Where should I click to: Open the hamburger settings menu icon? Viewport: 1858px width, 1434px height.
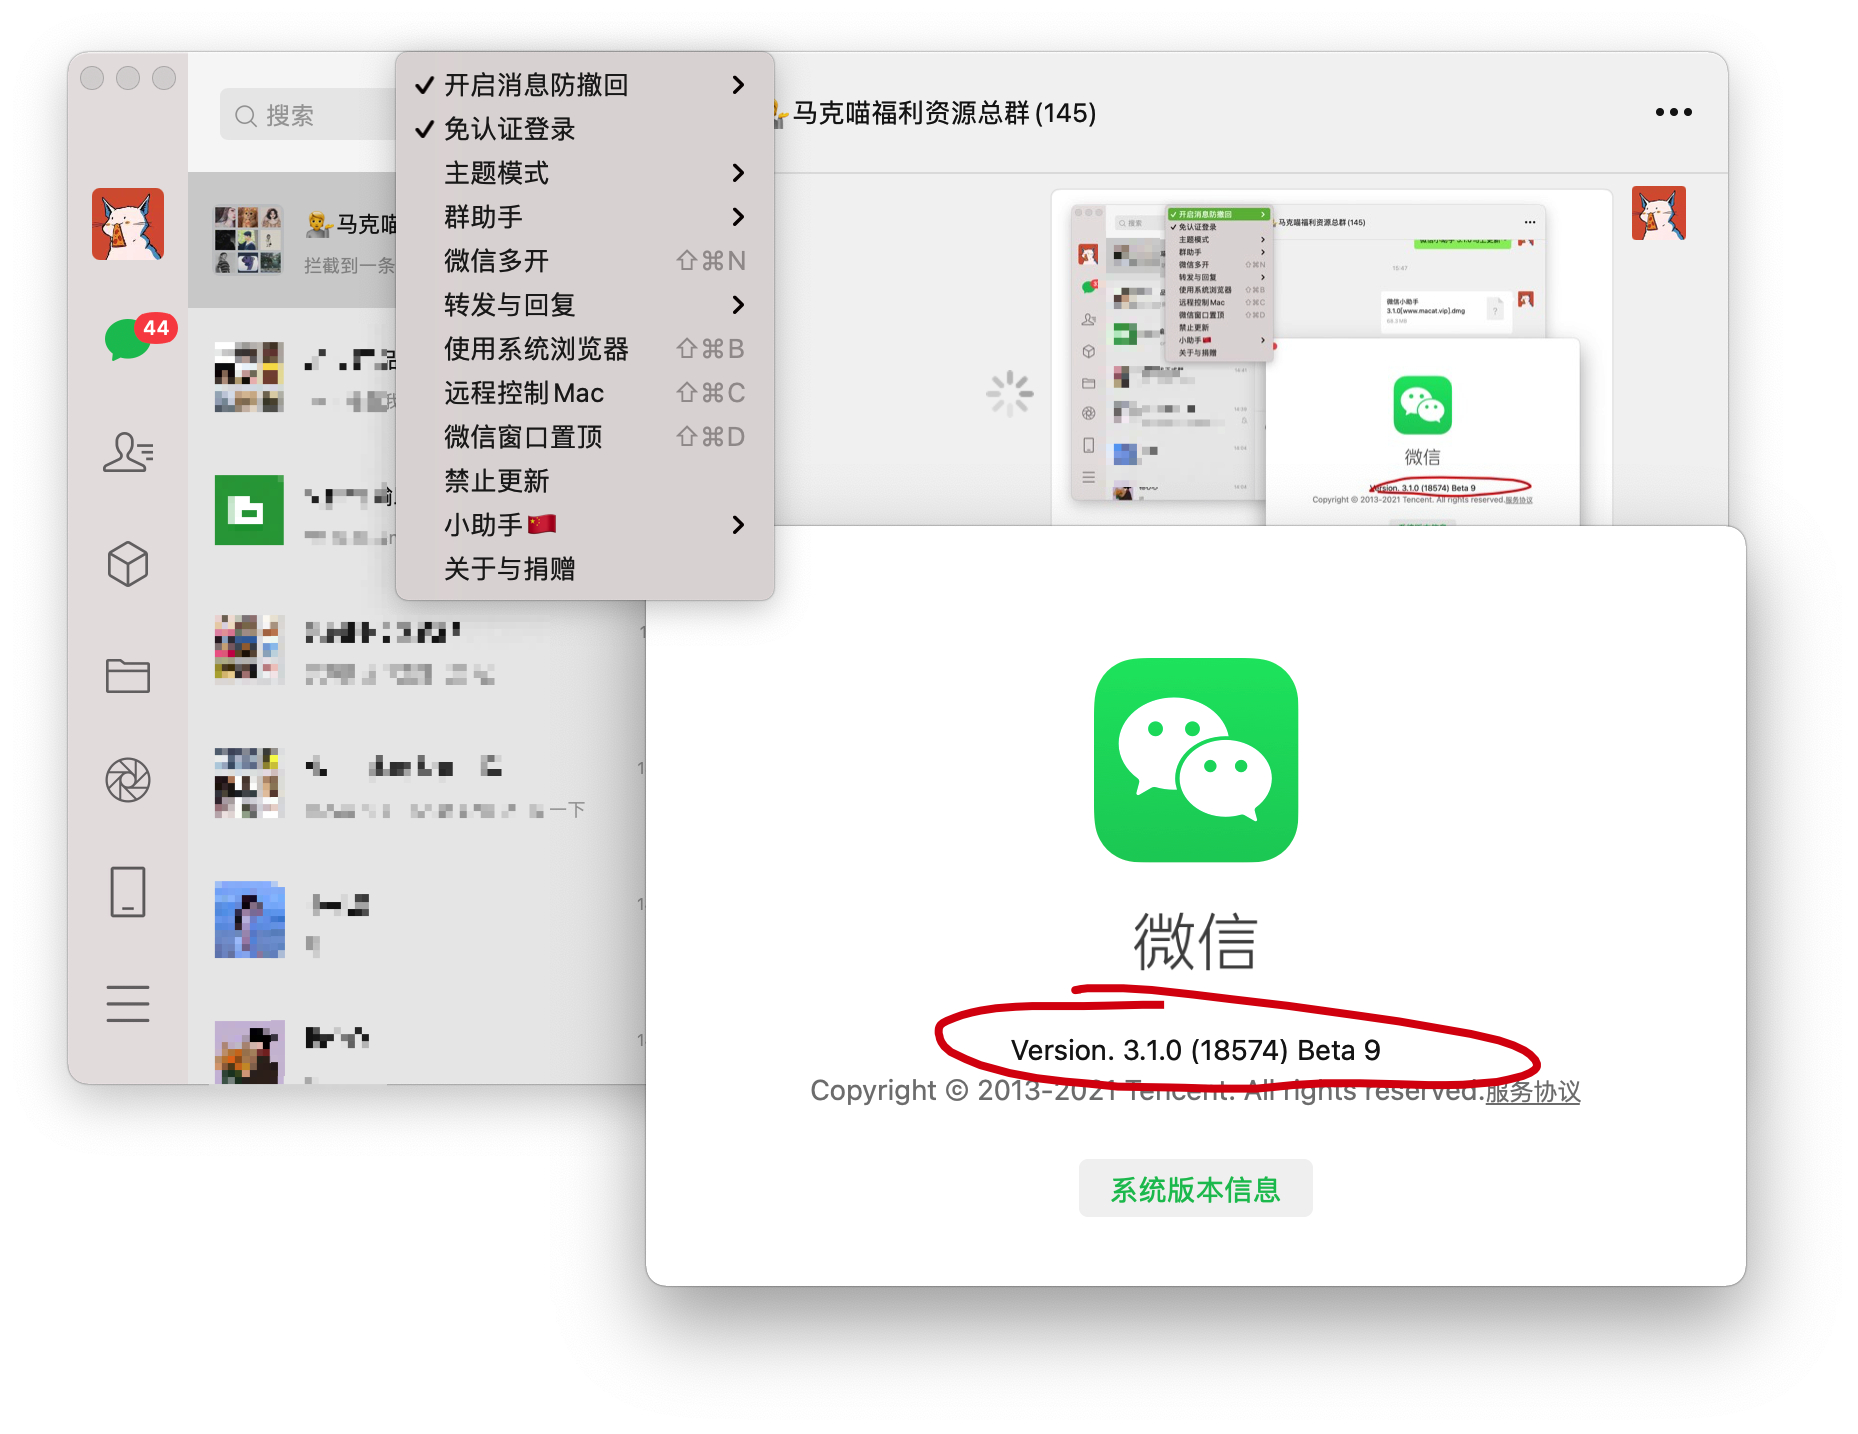(x=128, y=1003)
